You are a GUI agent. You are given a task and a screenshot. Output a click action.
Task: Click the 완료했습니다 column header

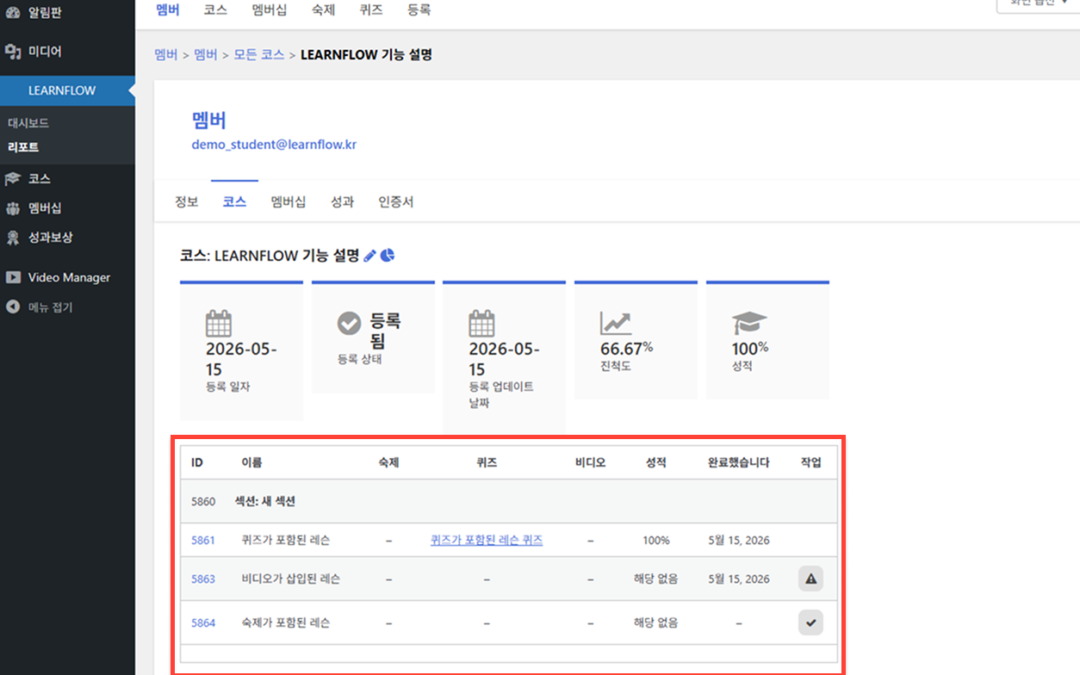tap(738, 462)
